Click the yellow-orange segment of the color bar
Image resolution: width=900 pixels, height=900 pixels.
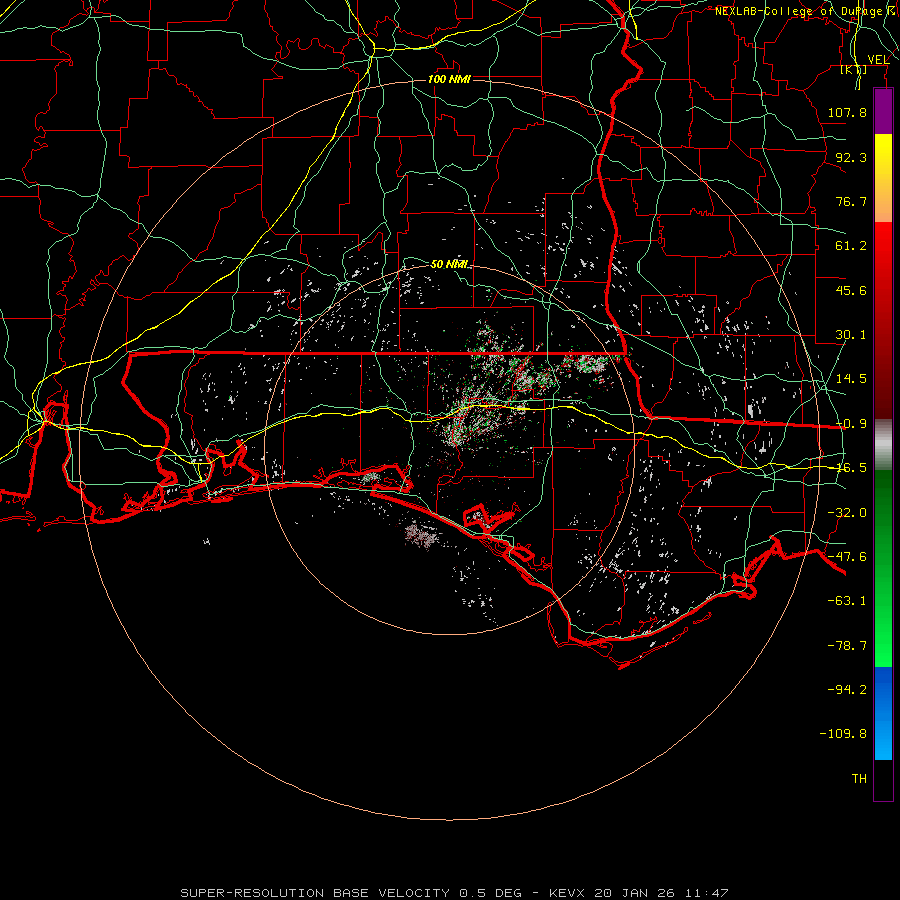click(x=883, y=178)
